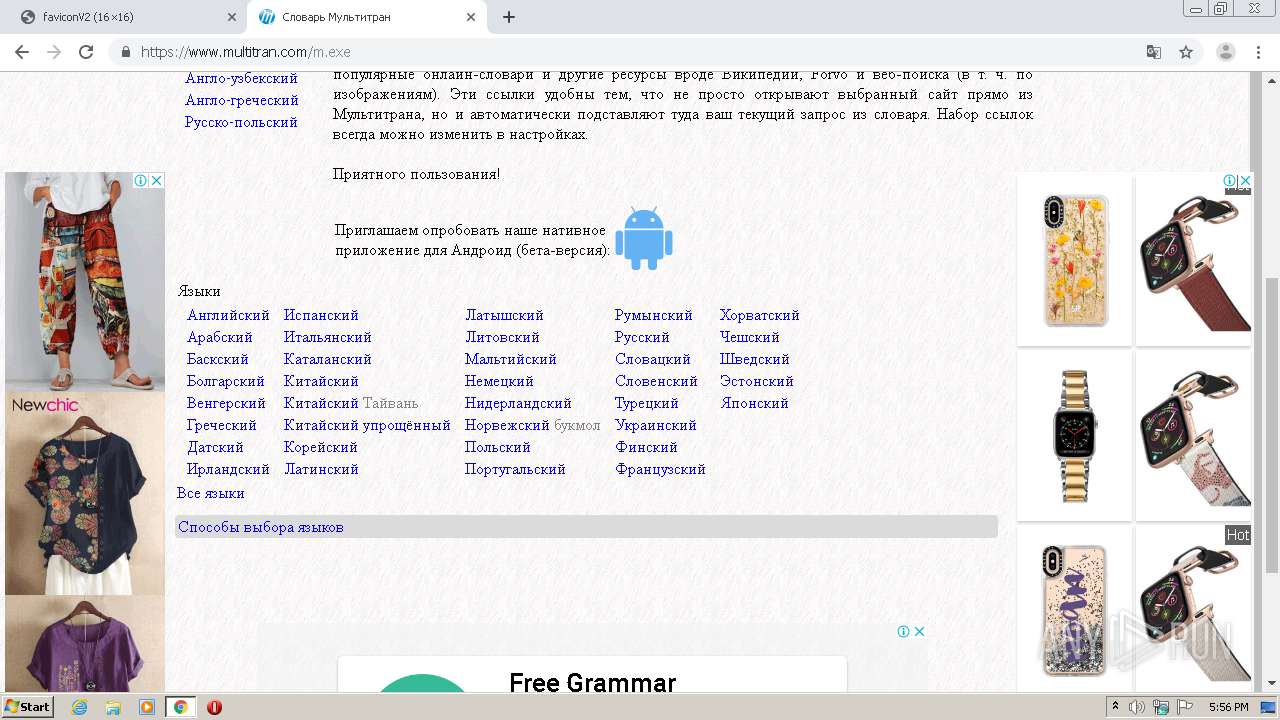Click the colorful pants ad image
Image resolution: width=1280 pixels, height=720 pixels.
pos(85,282)
